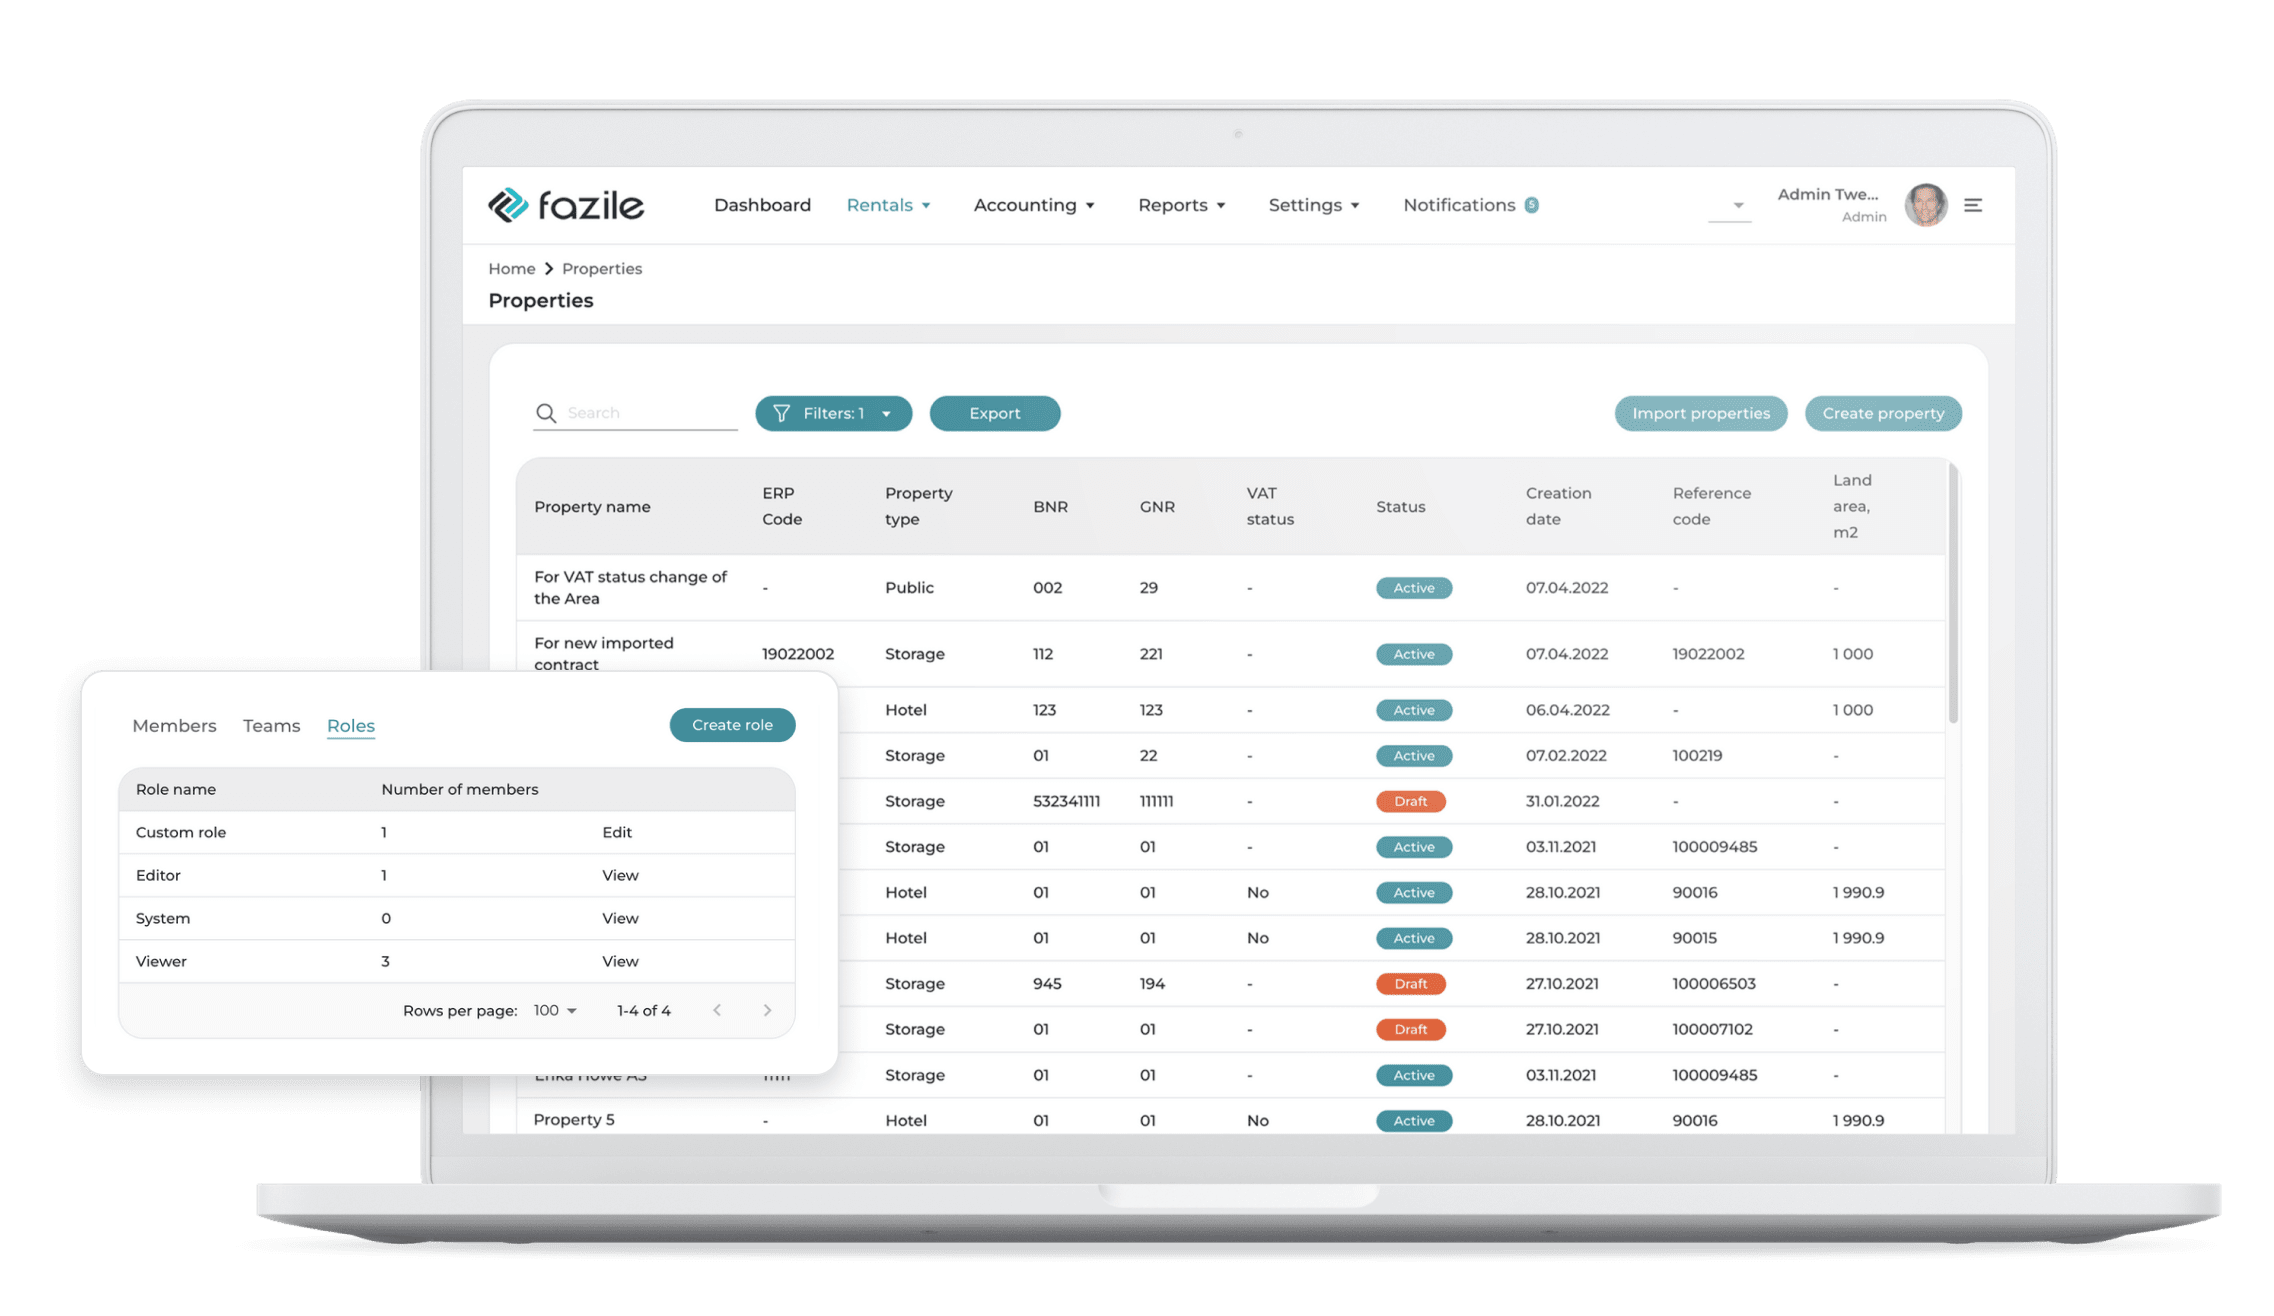Viewport: 2274px width, 1316px height.
Task: Go to next page with right chevron arrow
Action: click(767, 1010)
